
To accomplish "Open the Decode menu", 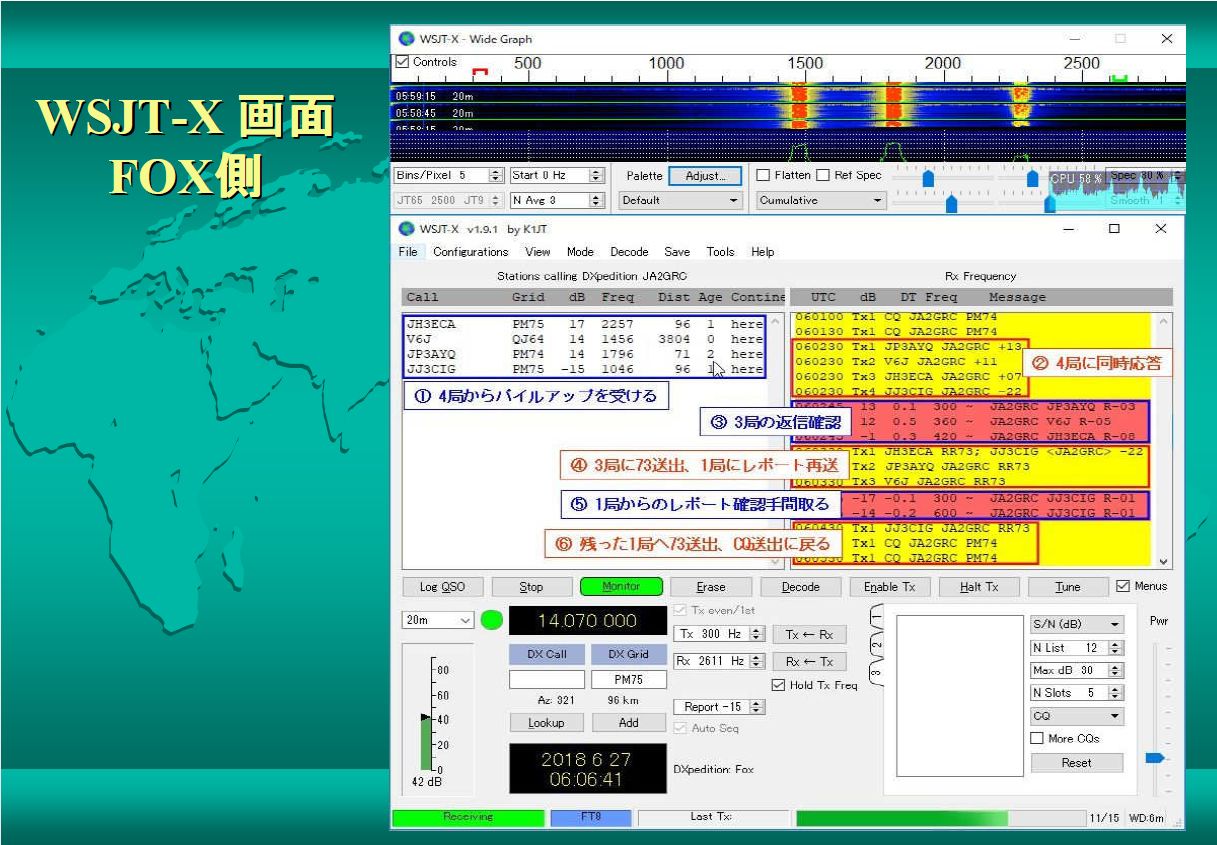I will (629, 252).
